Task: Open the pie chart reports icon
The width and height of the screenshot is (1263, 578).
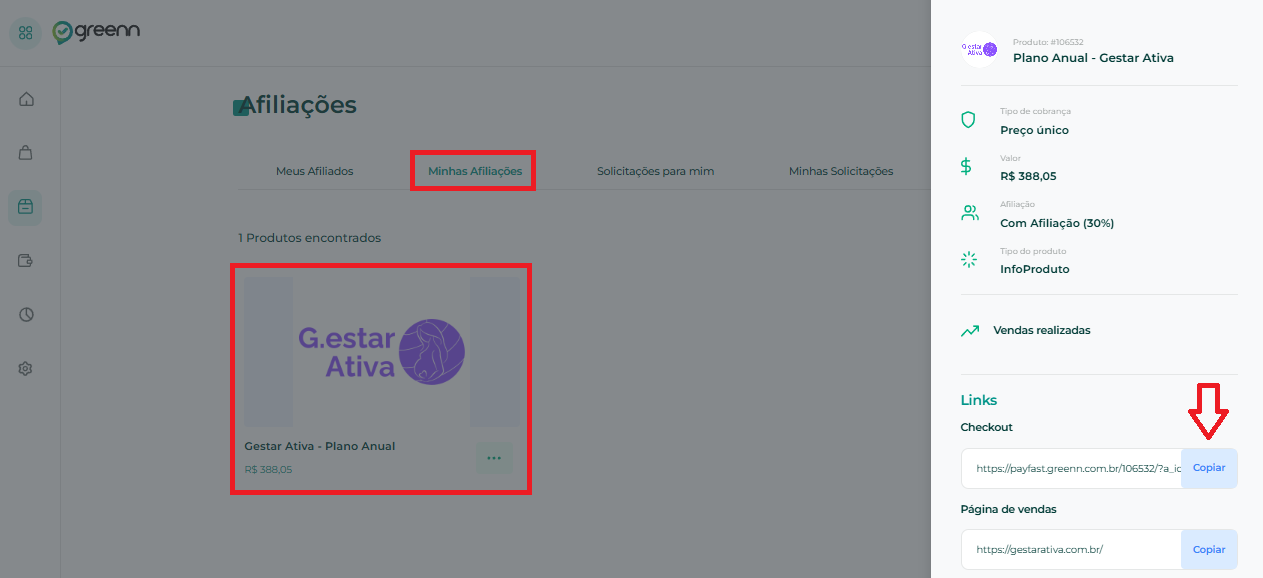Action: [26, 315]
